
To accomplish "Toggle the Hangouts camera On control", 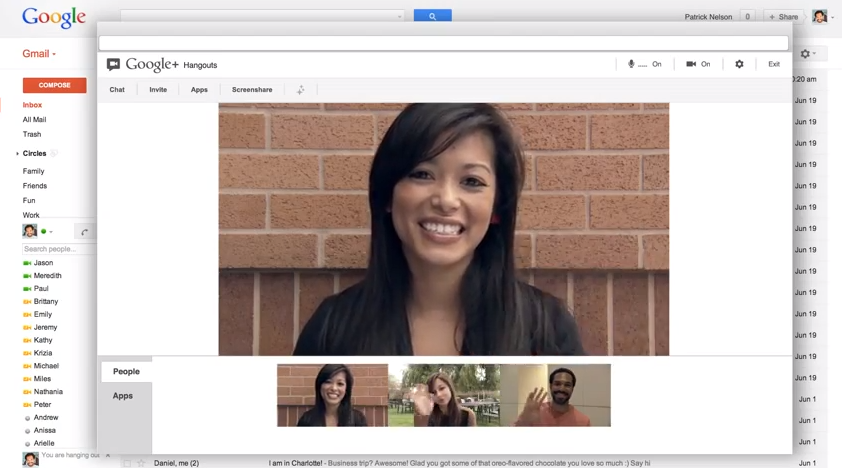I will pos(698,64).
